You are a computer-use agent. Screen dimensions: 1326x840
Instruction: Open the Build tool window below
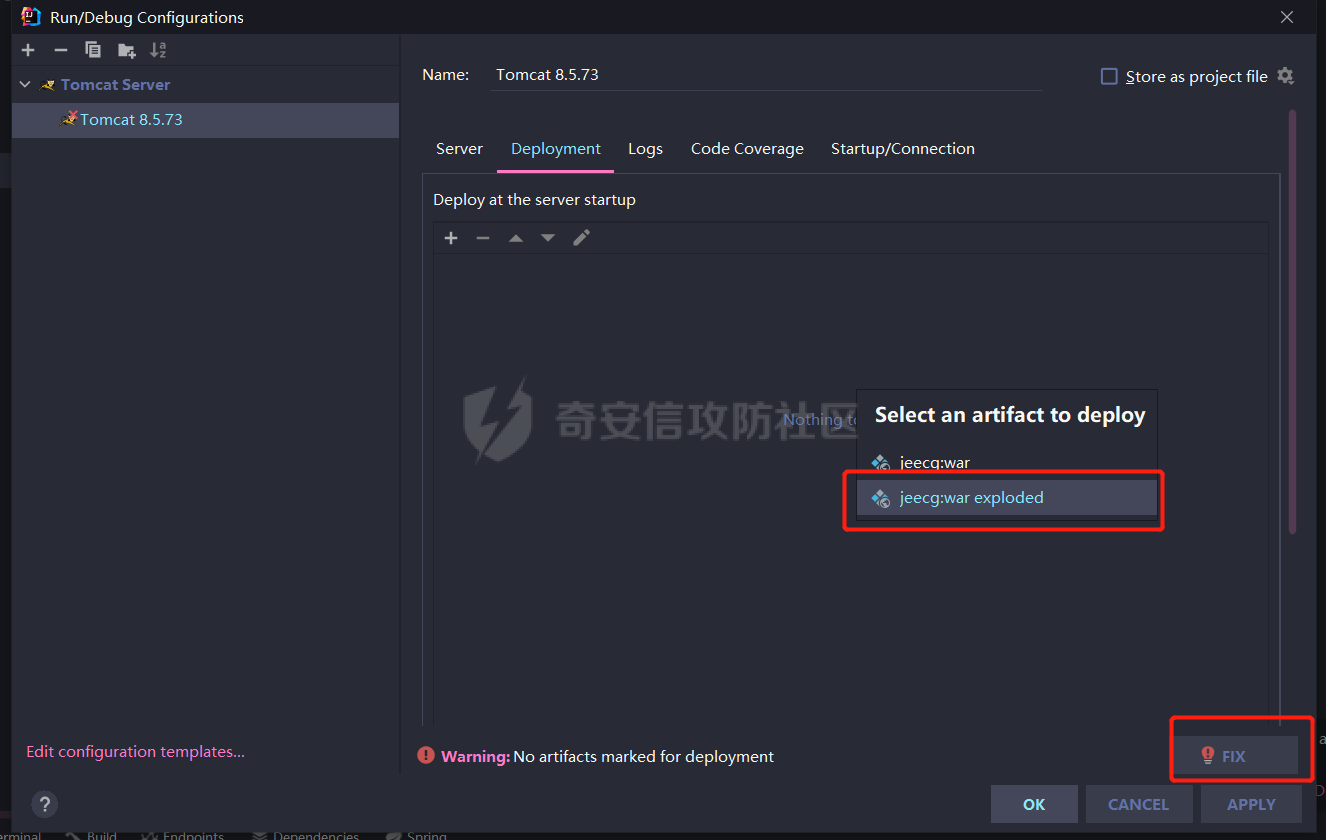[x=92, y=835]
